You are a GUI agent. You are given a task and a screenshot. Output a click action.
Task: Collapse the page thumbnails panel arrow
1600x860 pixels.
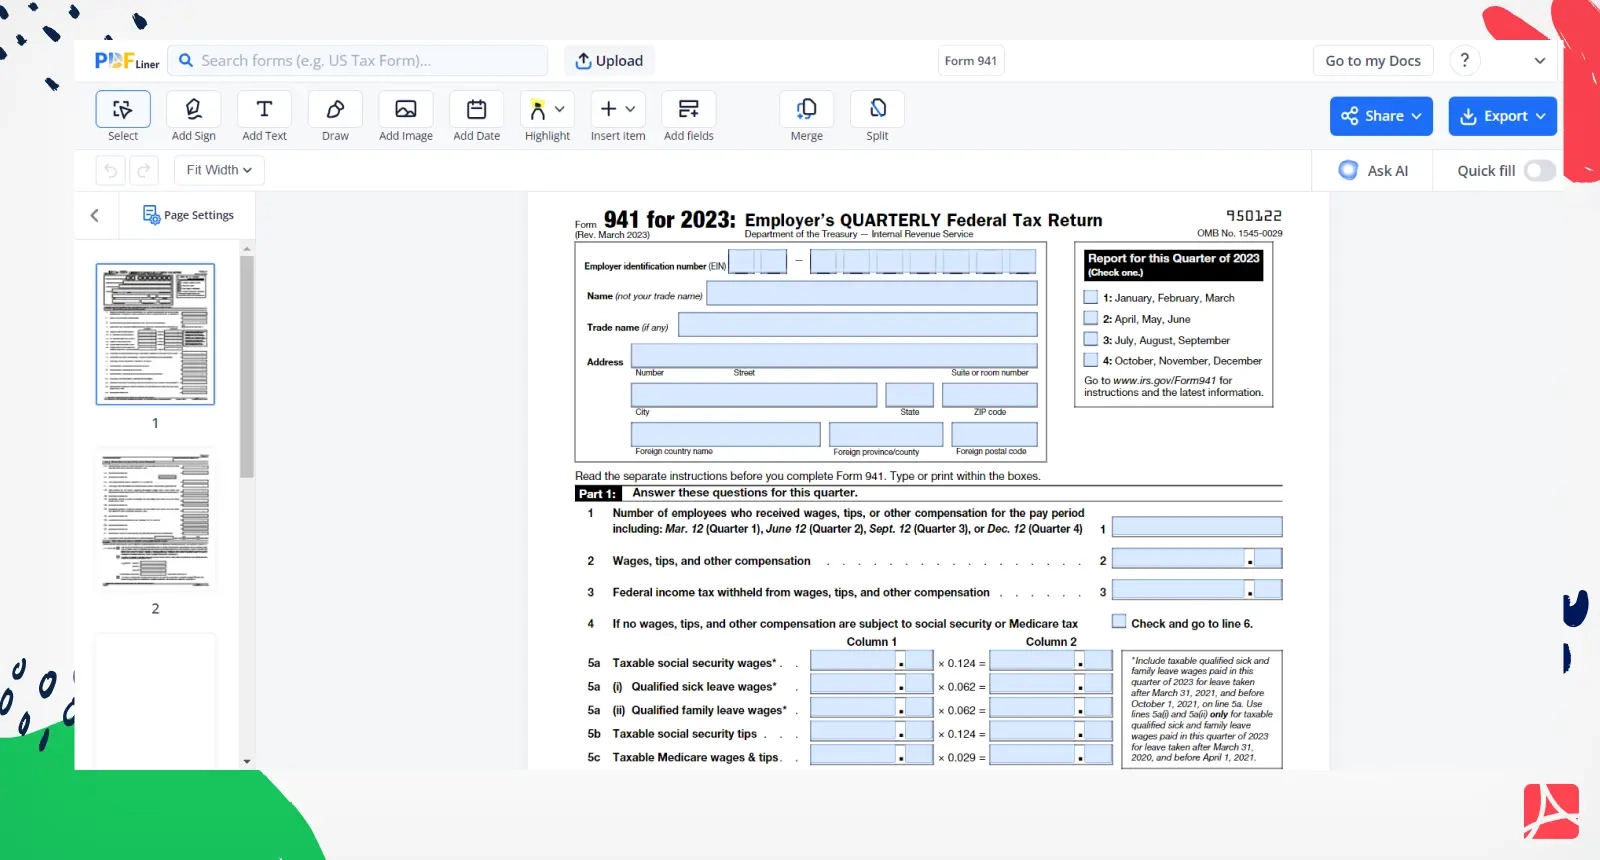(x=95, y=215)
